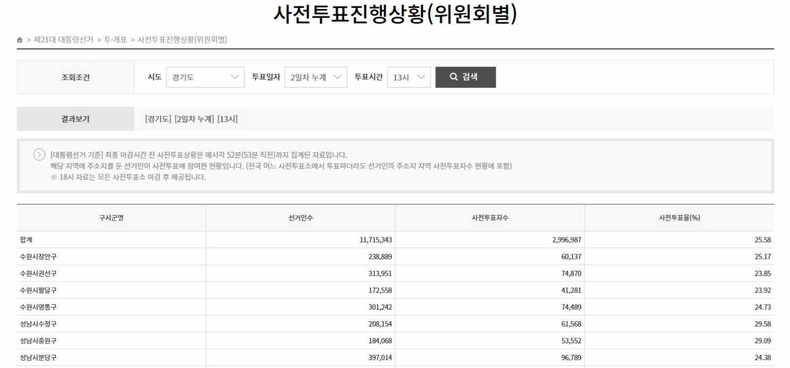Viewport: 790px width, 368px height.
Task: Select the 합계 total row
Action: click(x=396, y=240)
